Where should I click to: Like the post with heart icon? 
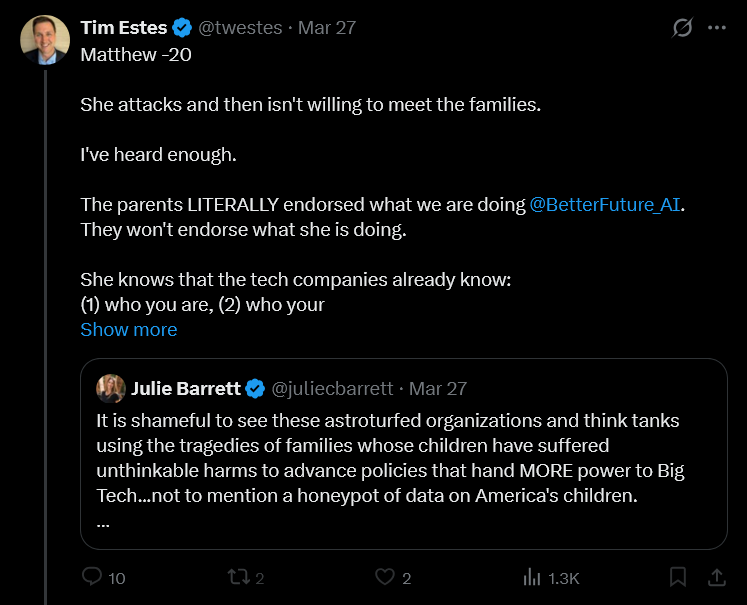coord(385,577)
